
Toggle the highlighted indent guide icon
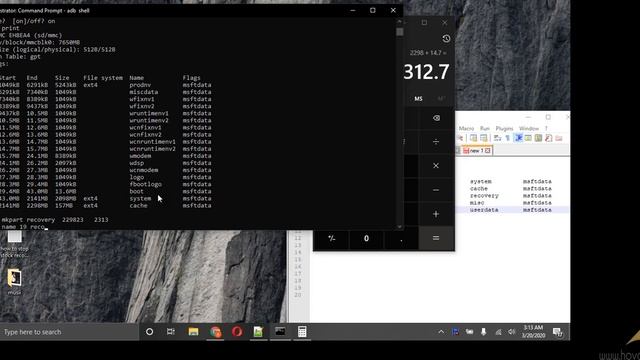point(518,138)
